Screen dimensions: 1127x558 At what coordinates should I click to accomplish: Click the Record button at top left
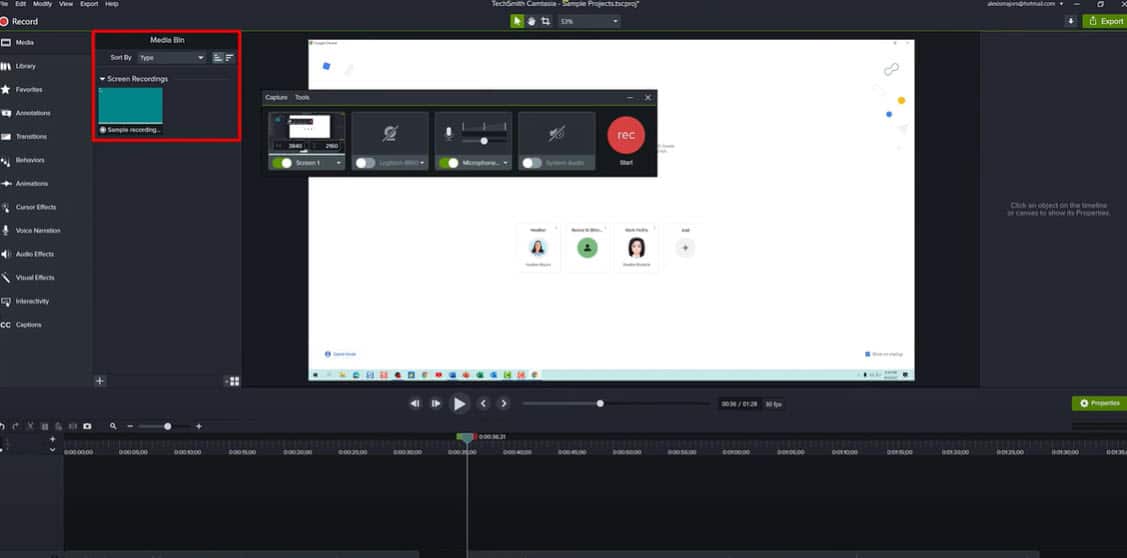pos(19,22)
